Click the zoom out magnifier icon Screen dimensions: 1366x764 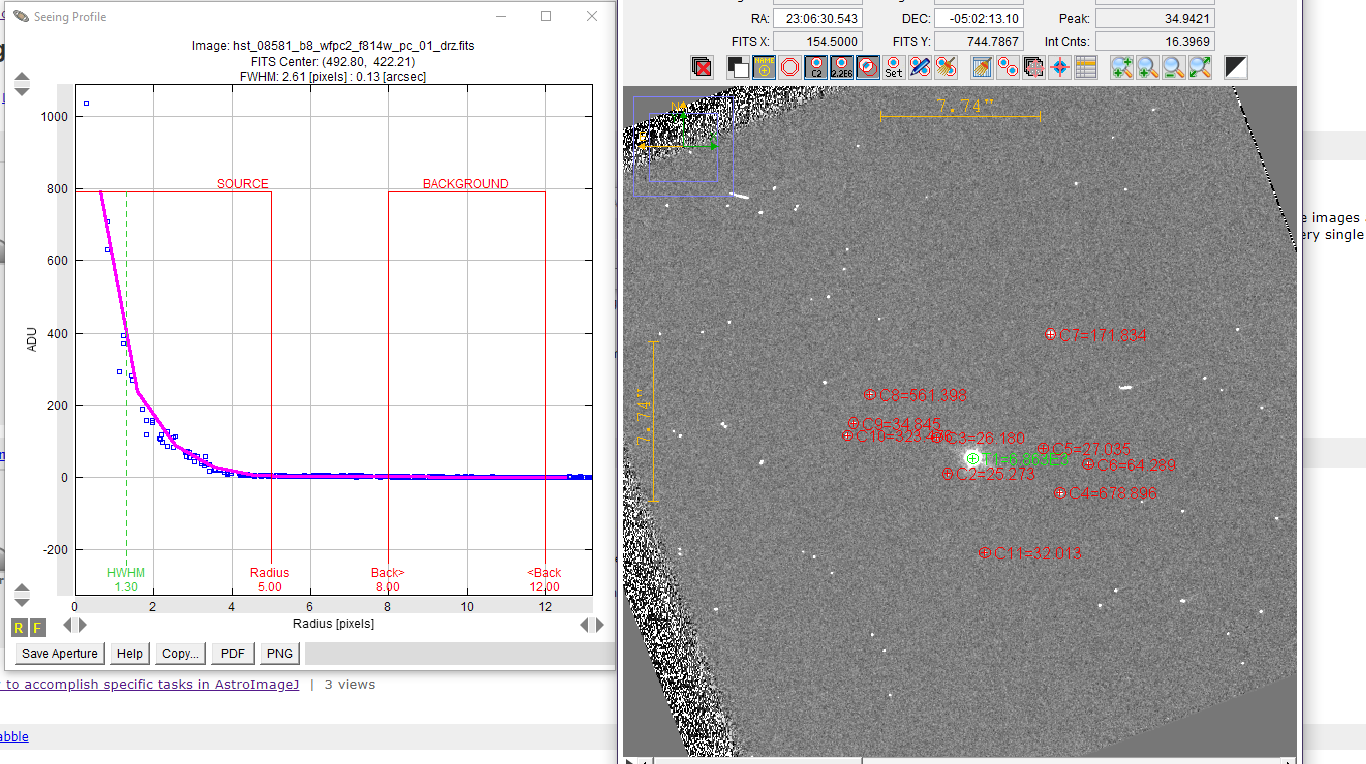(1173, 67)
